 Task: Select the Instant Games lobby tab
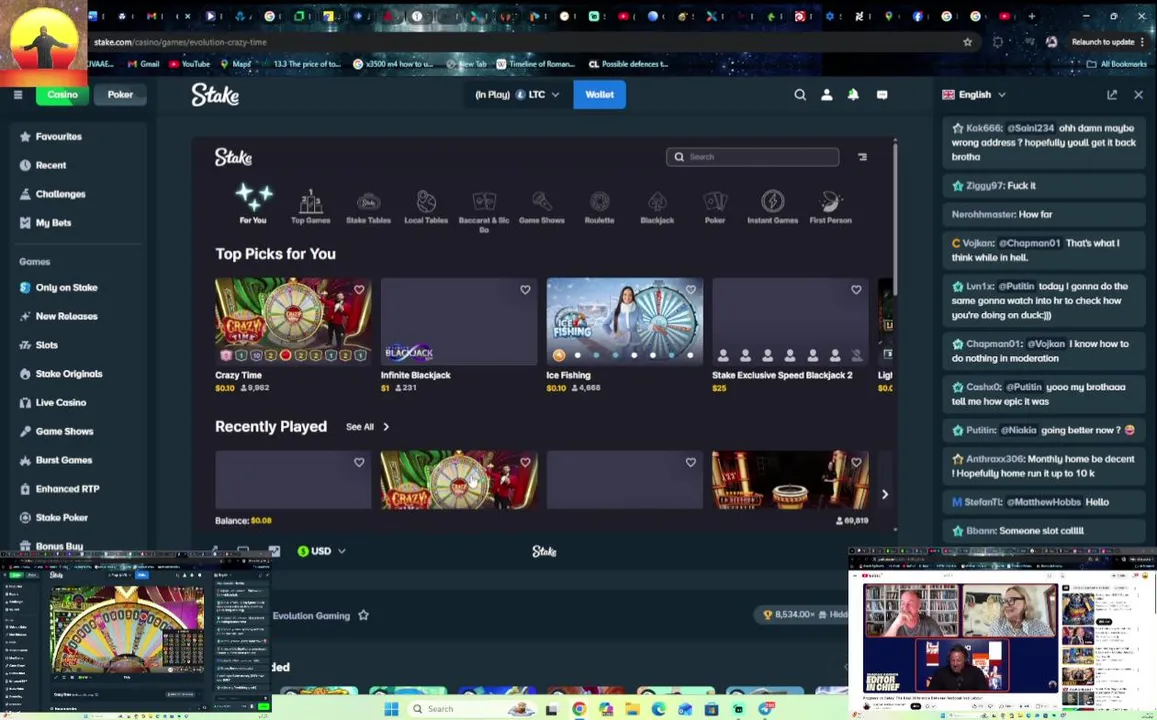[773, 207]
